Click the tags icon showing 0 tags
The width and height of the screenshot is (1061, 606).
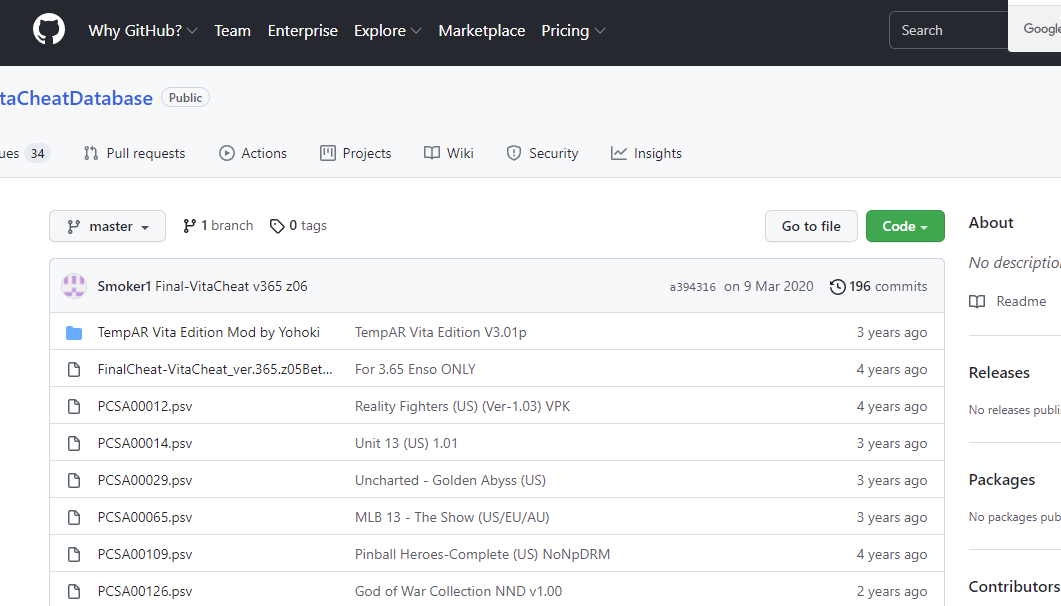tap(277, 226)
